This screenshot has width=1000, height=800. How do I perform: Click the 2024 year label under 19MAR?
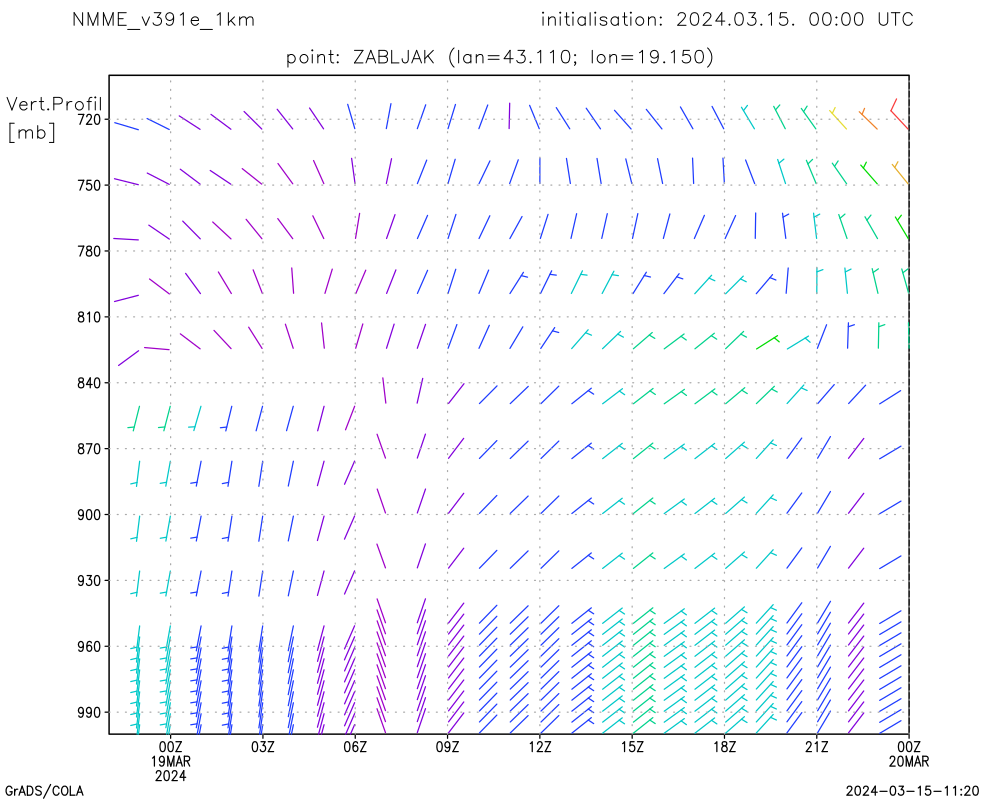(x=170, y=776)
